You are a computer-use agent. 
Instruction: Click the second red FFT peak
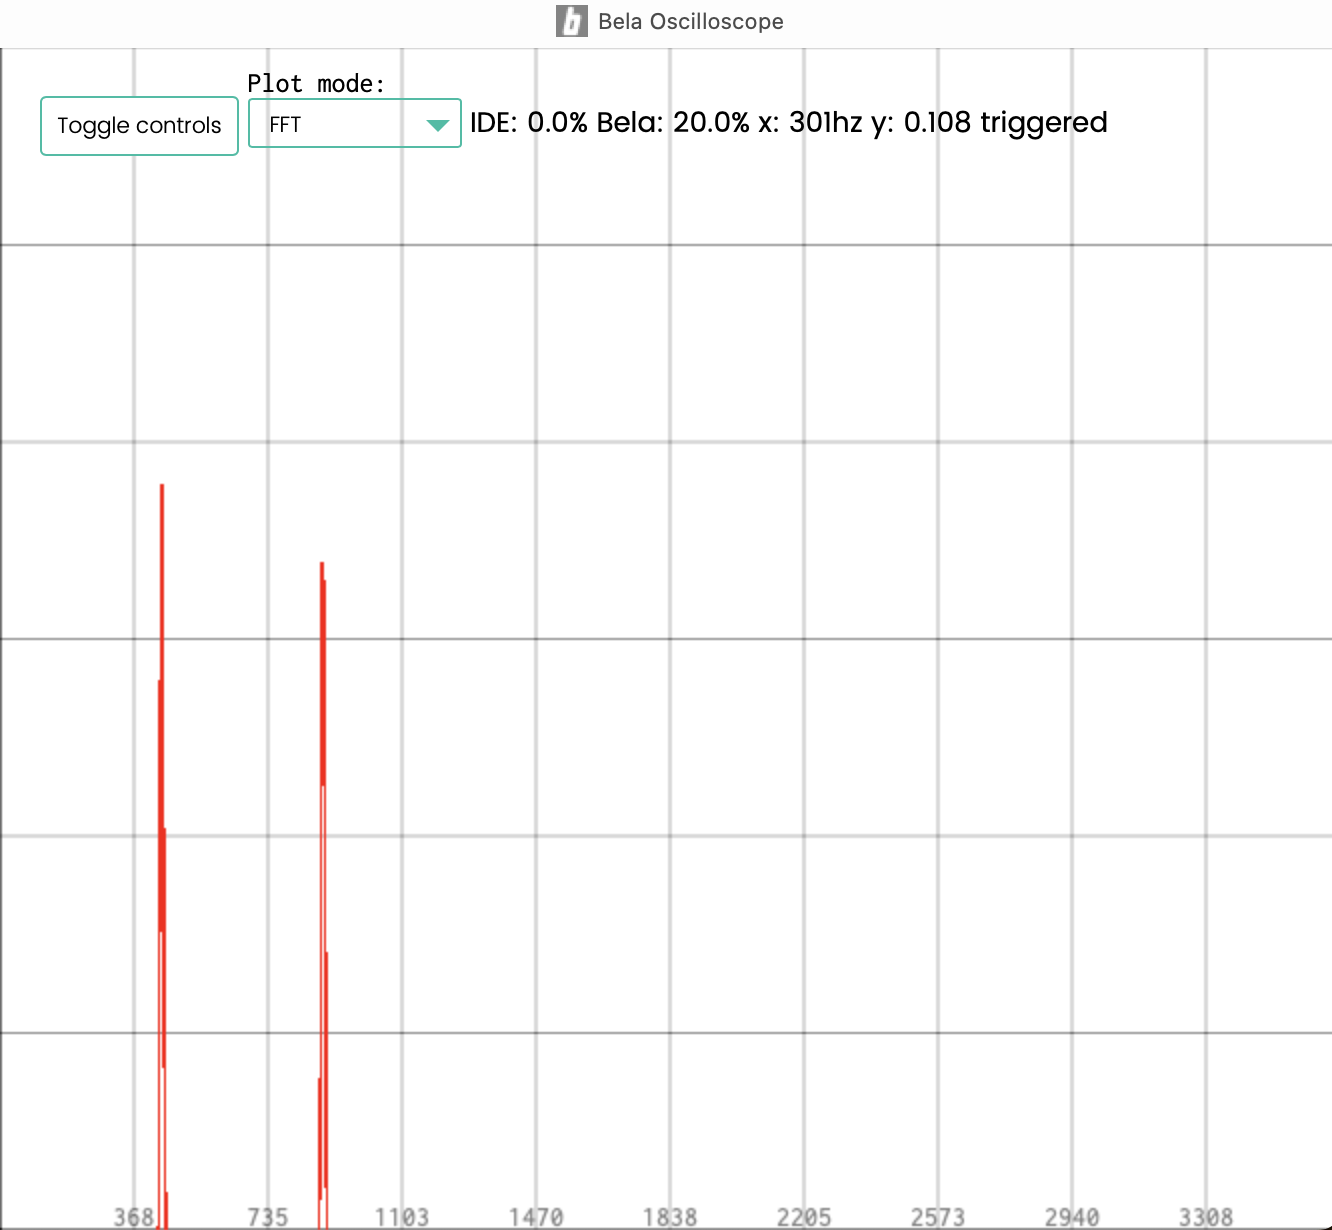(323, 895)
